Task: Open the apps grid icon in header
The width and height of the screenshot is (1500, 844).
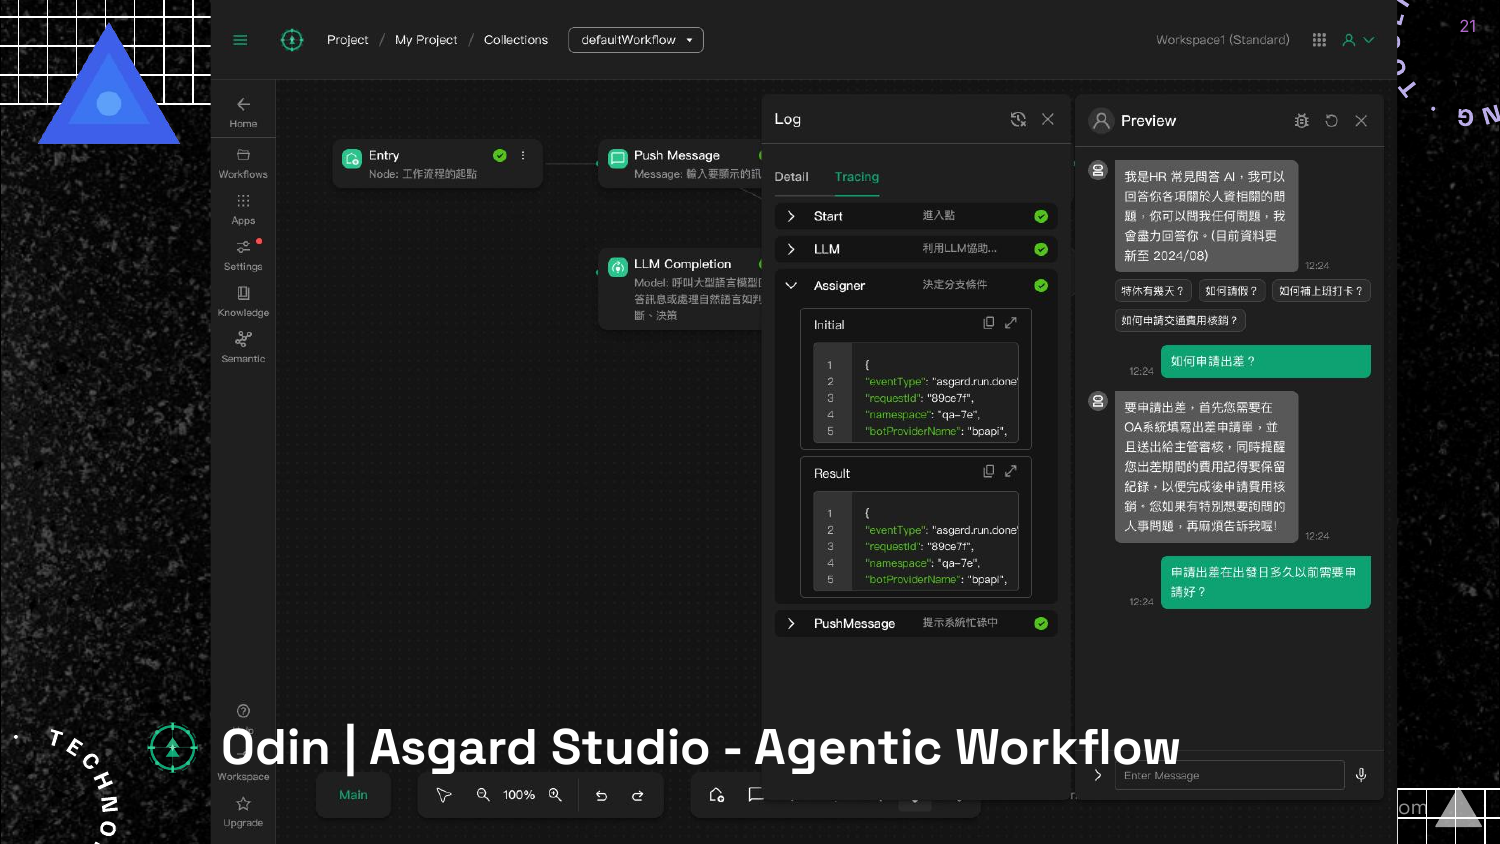Action: (1319, 40)
